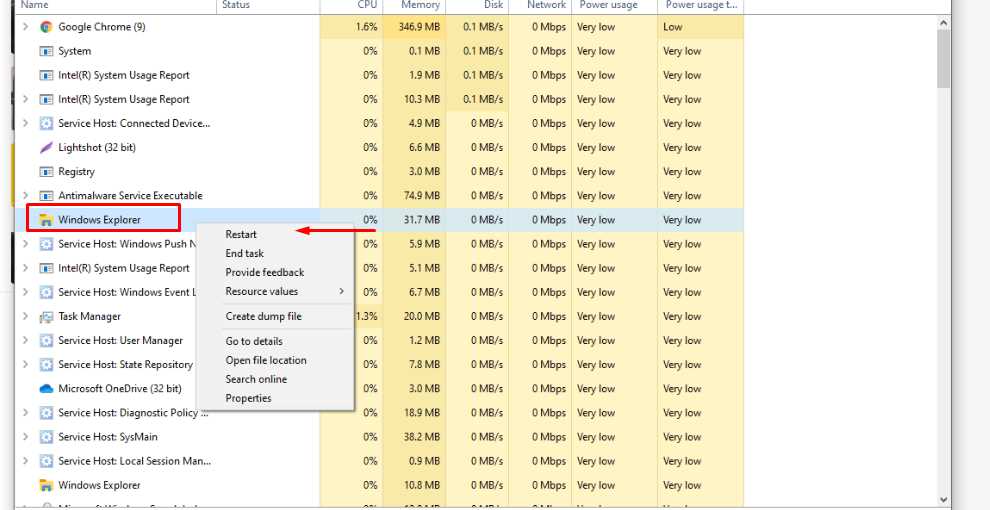Sort processes by the Memory column
990x510 pixels.
[420, 5]
